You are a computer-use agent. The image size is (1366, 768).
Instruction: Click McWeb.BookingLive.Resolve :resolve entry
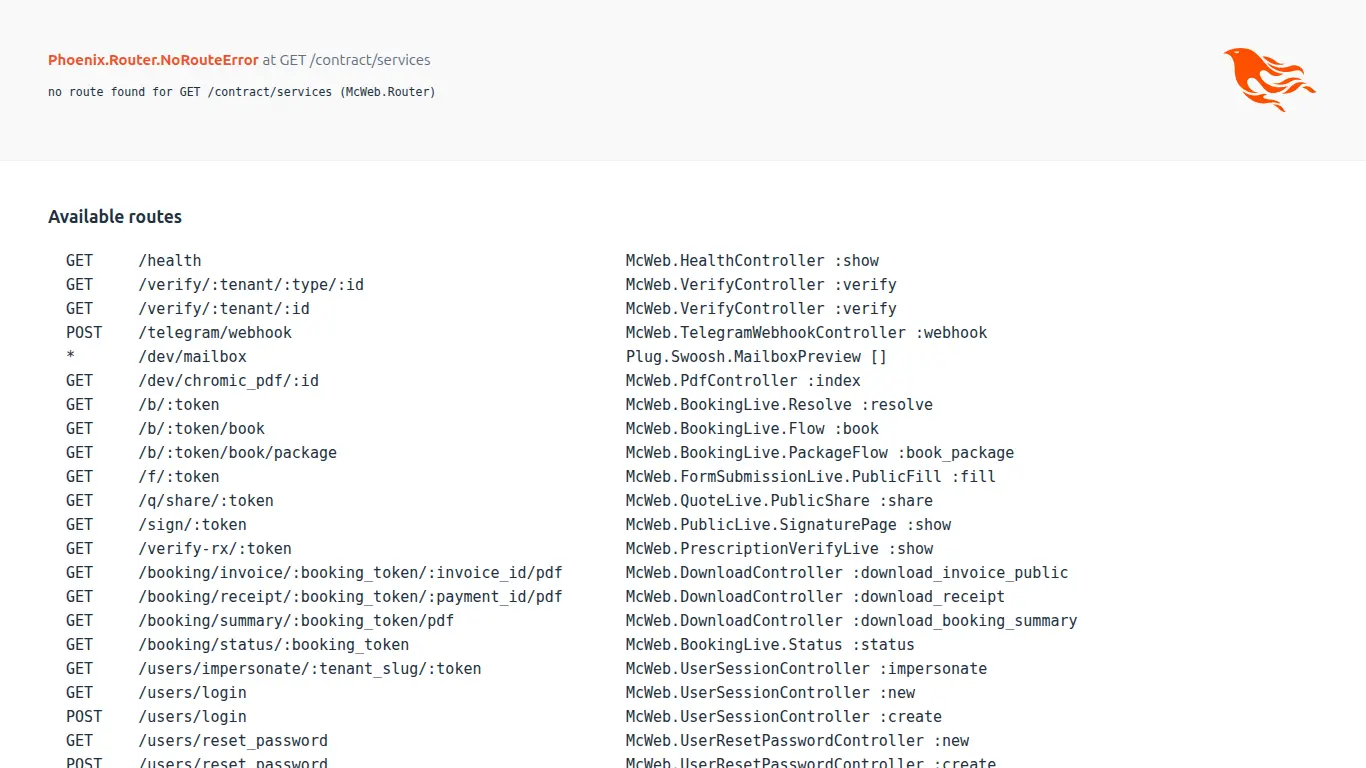[x=780, y=405]
